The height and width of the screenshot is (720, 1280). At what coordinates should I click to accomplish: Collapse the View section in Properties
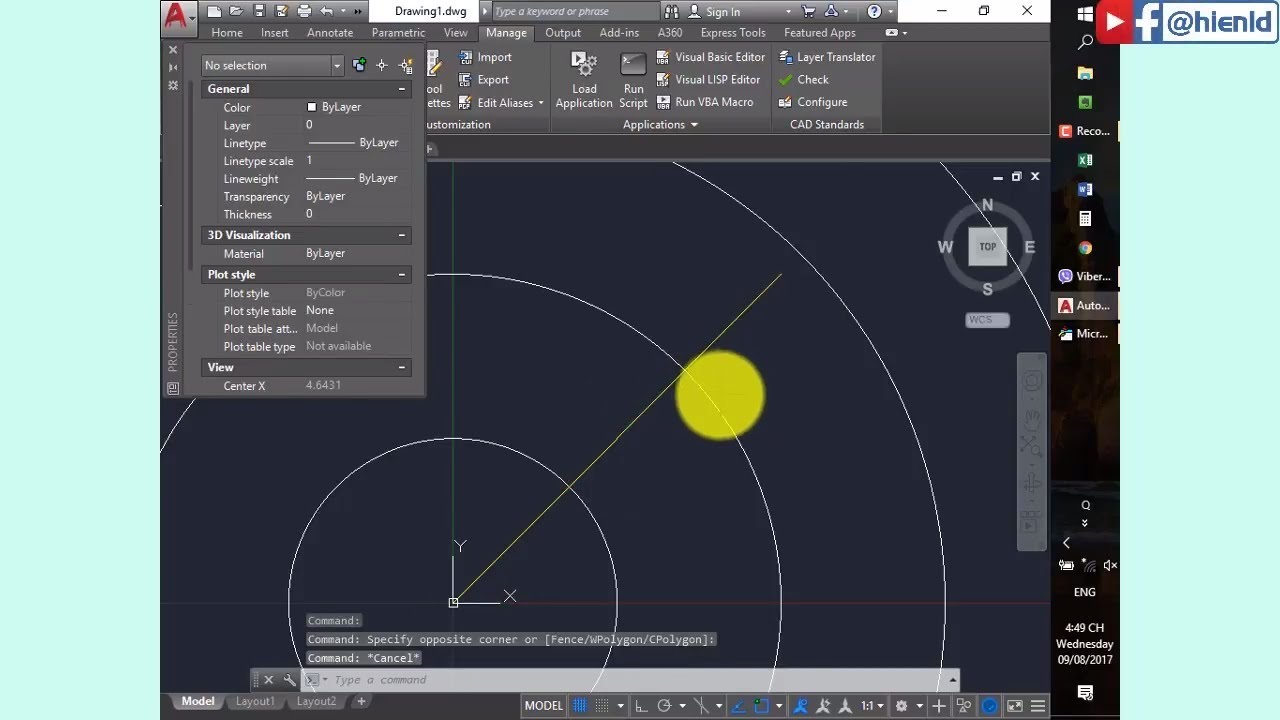(x=402, y=367)
